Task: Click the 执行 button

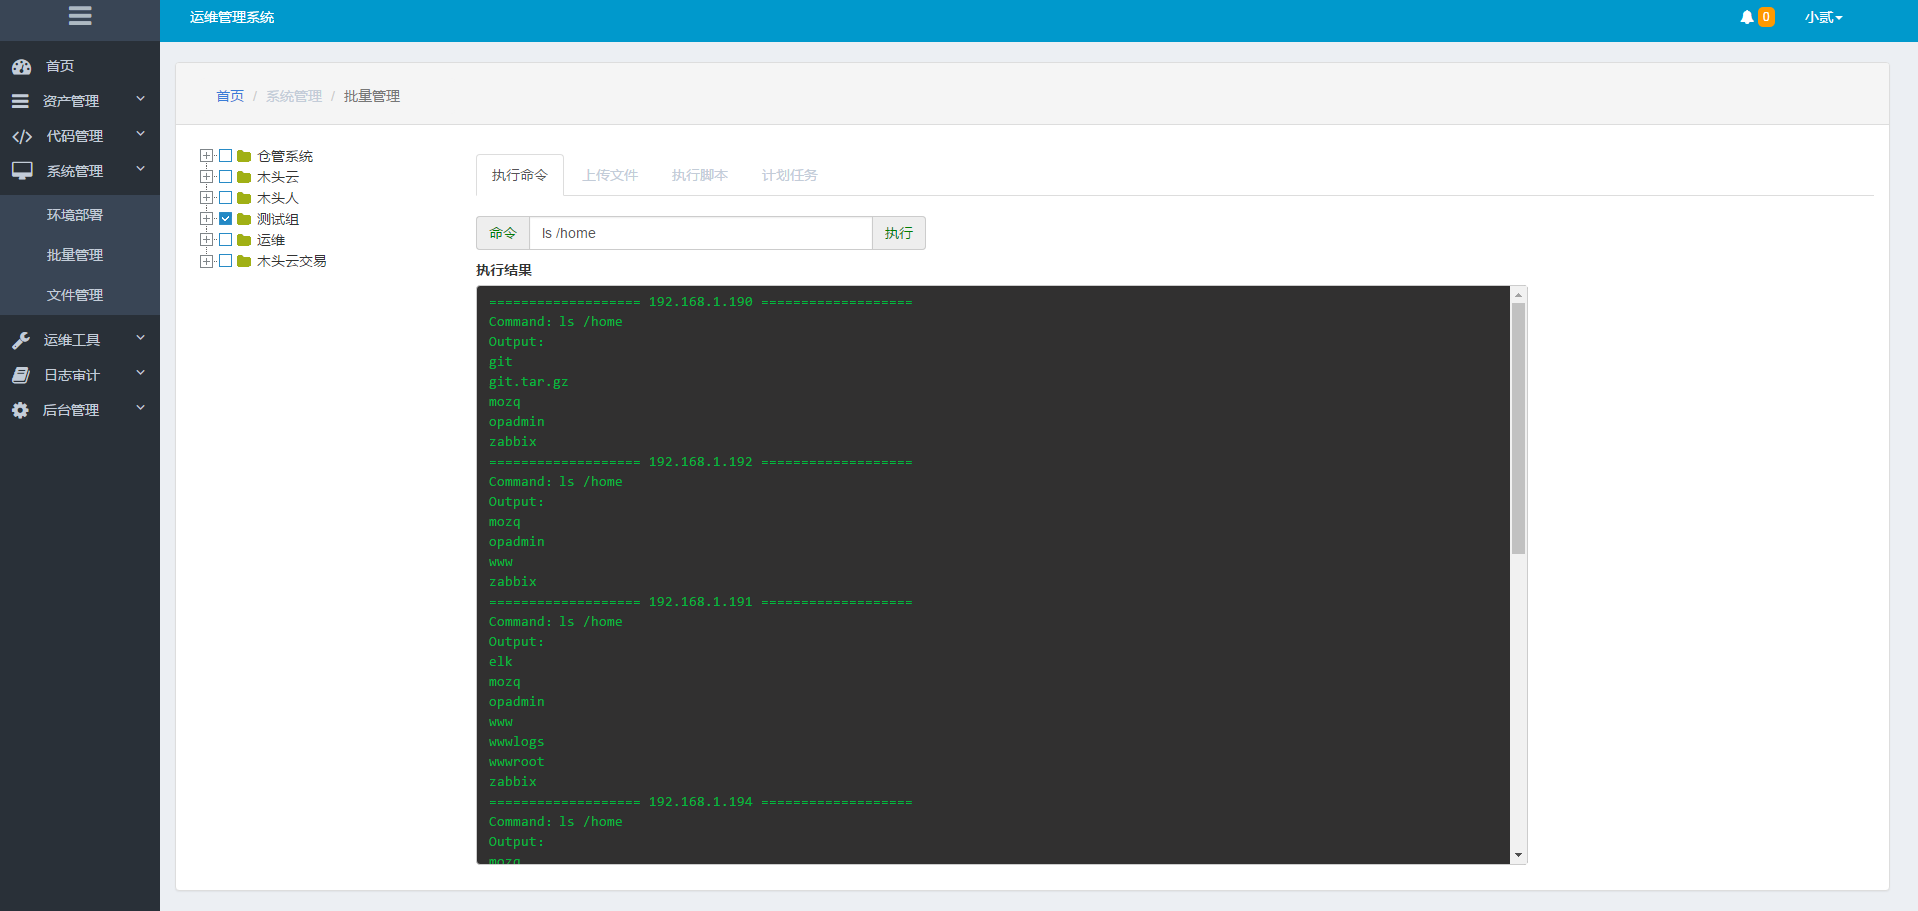Action: click(899, 233)
